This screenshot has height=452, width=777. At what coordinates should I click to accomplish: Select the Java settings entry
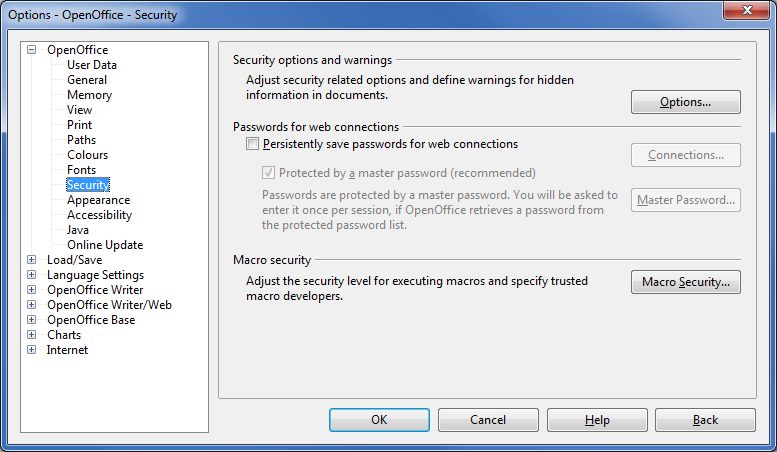click(78, 230)
